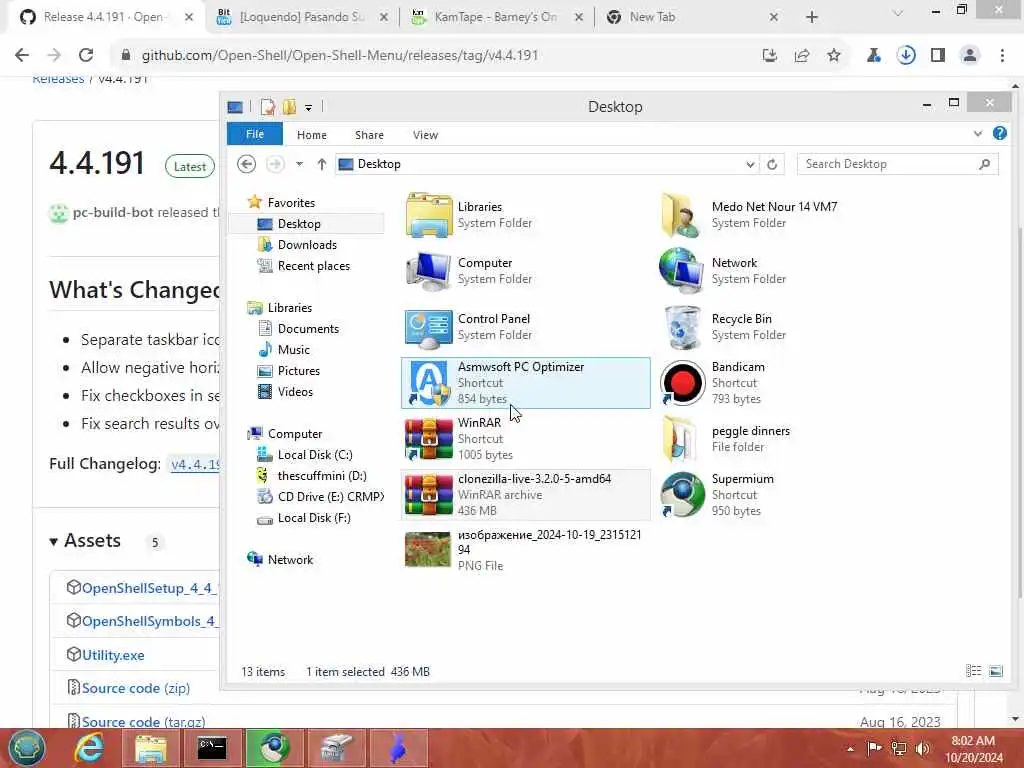Open the Home ribbon tab

(312, 135)
